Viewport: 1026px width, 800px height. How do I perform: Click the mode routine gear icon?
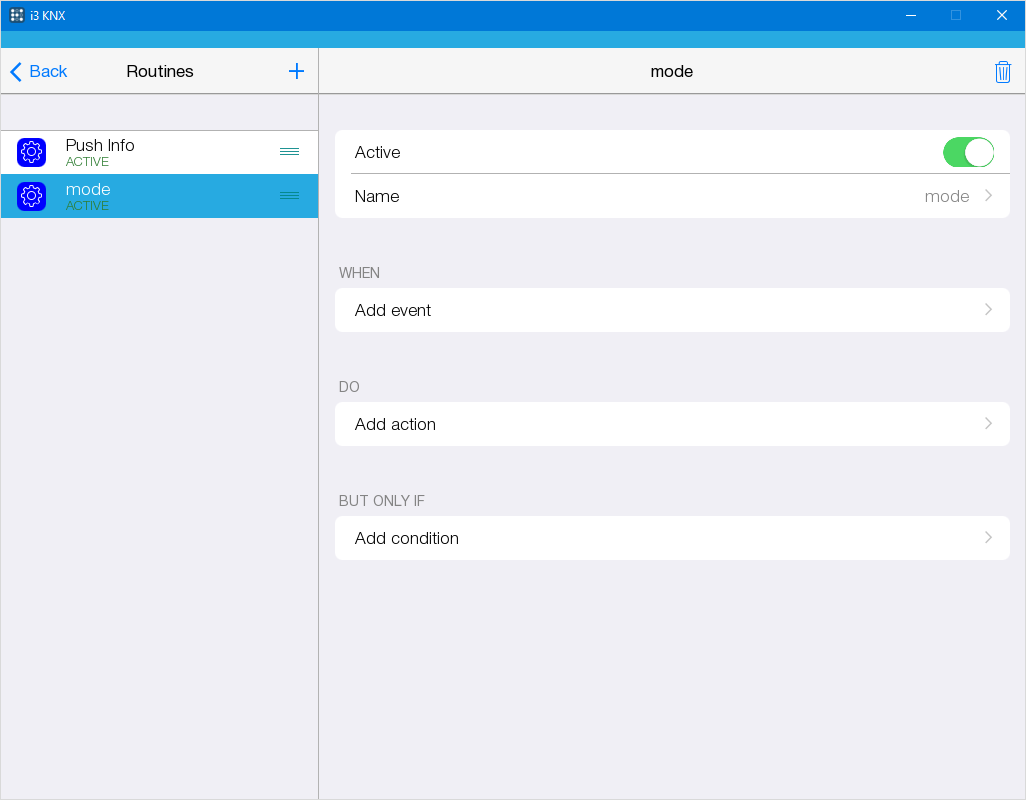point(31,196)
